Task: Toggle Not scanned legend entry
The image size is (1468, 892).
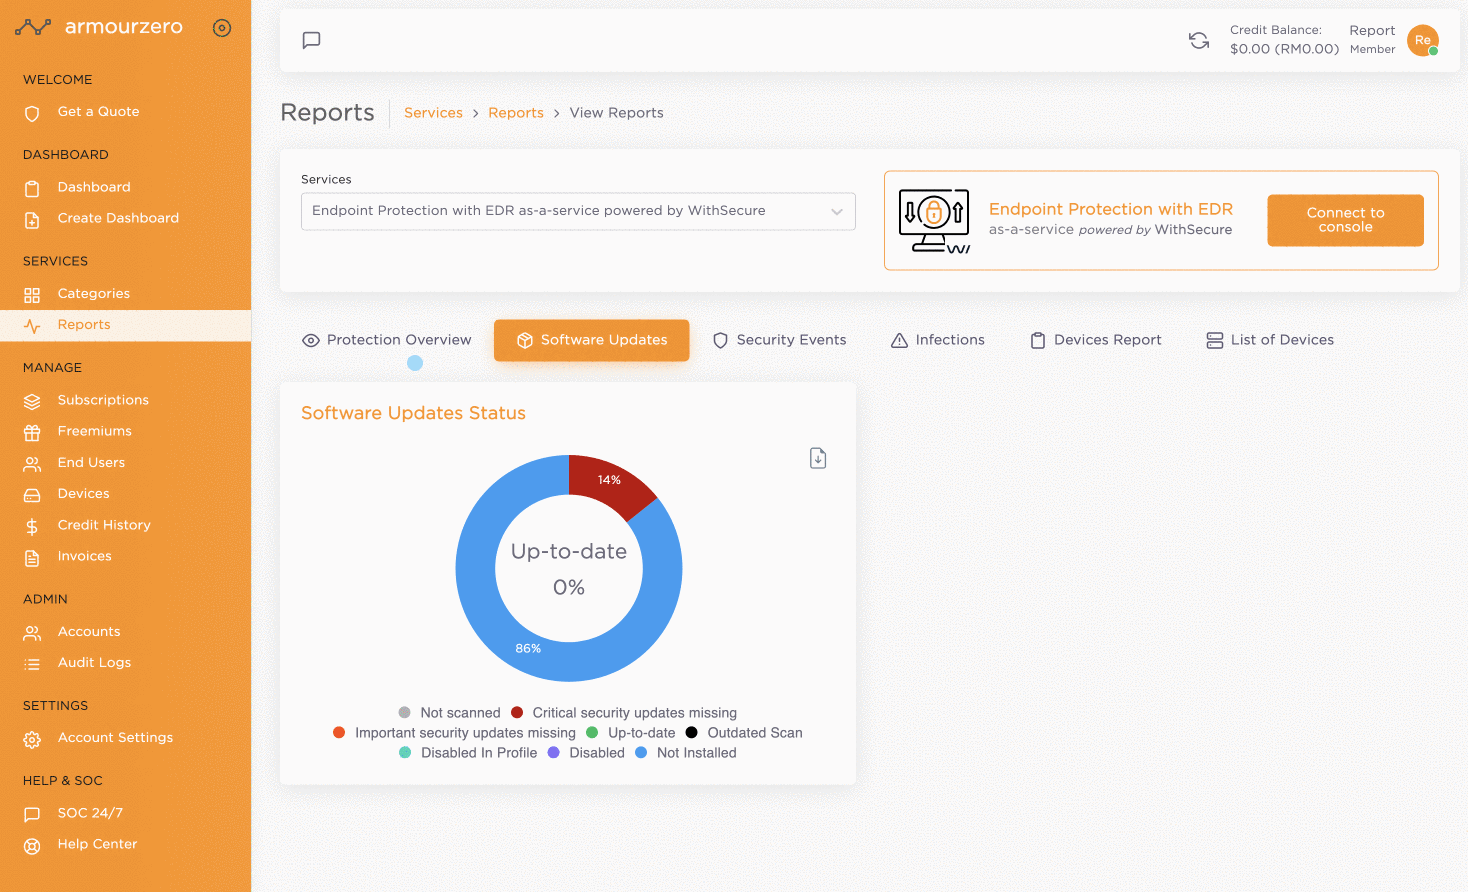Action: (450, 713)
